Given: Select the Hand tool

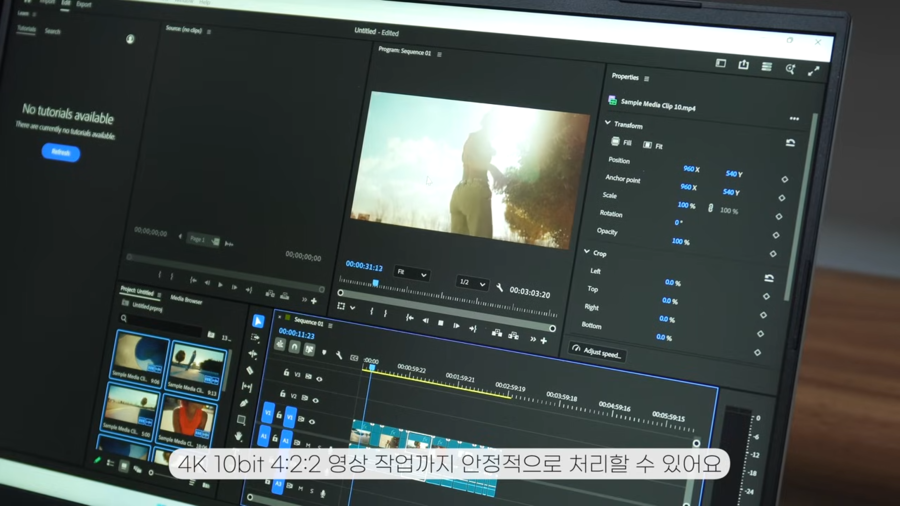Looking at the screenshot, I should coord(238,437).
